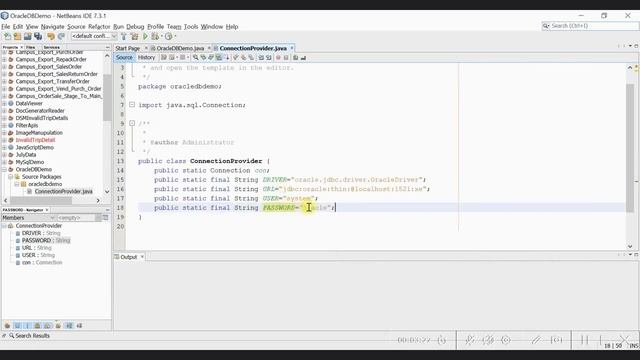640x360 pixels.
Task: Switch to the Services tab
Action: [51, 47]
